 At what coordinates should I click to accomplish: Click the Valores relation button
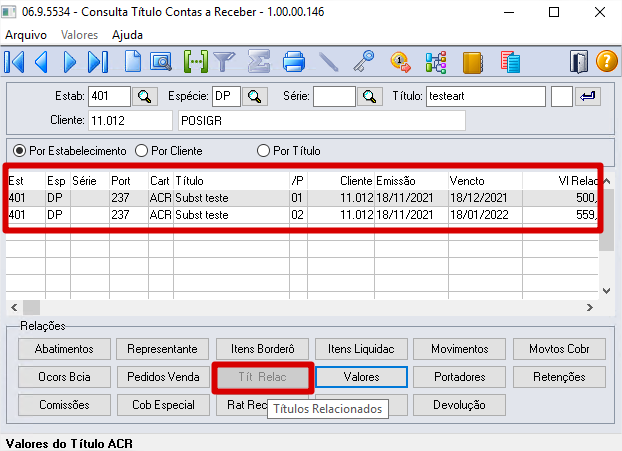pos(361,377)
